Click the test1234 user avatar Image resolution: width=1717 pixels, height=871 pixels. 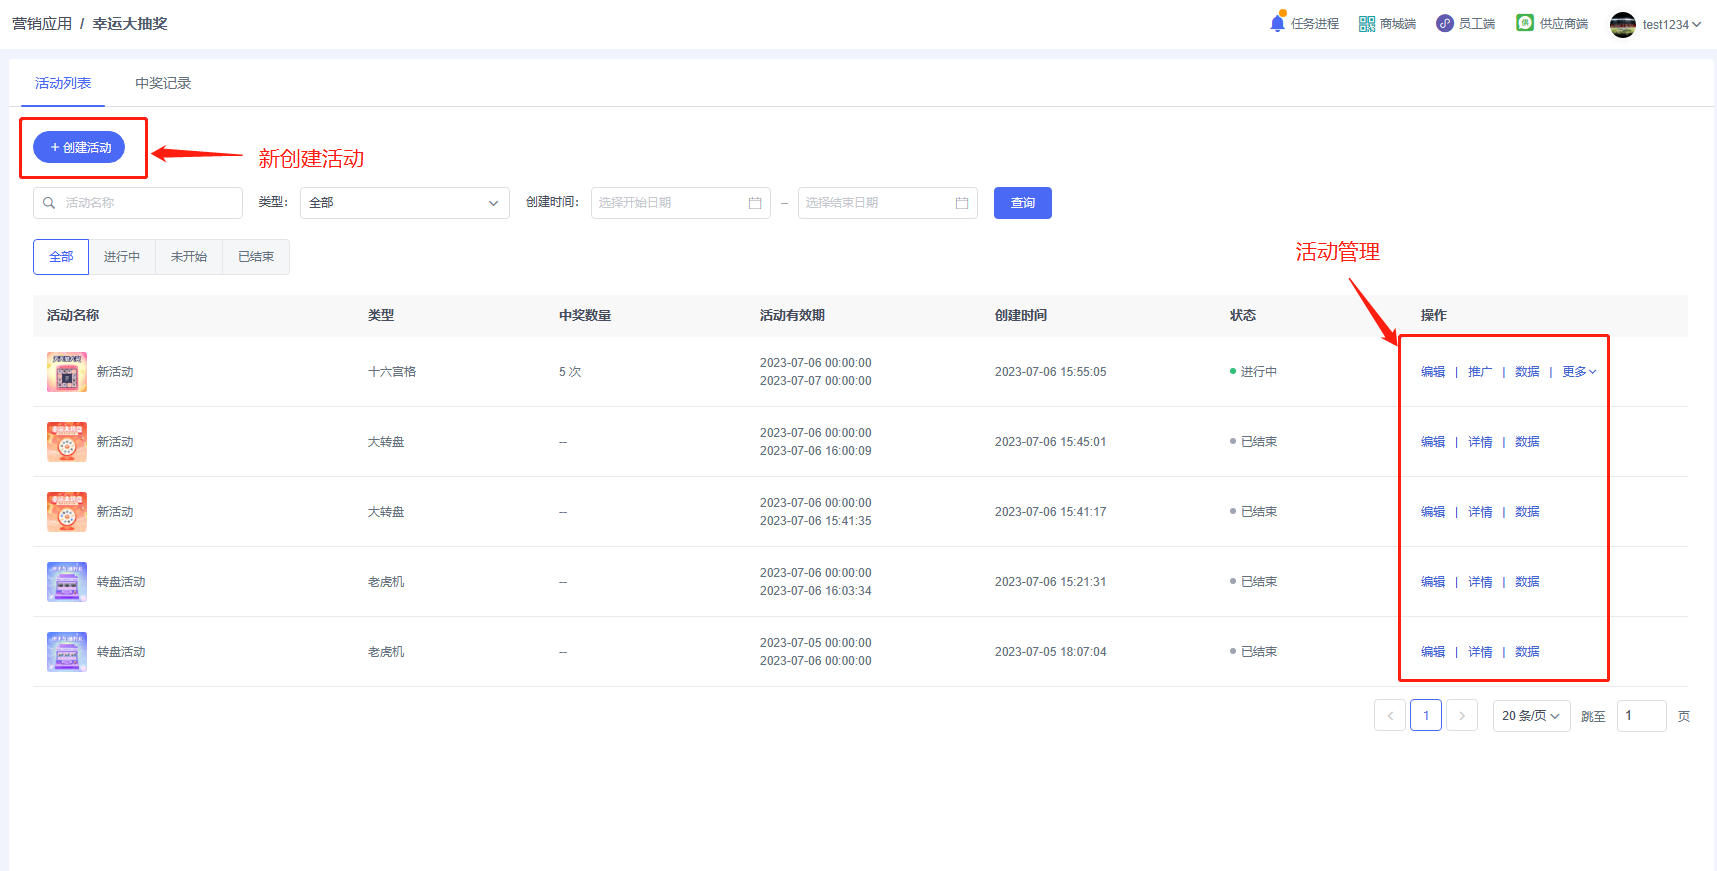pos(1622,25)
